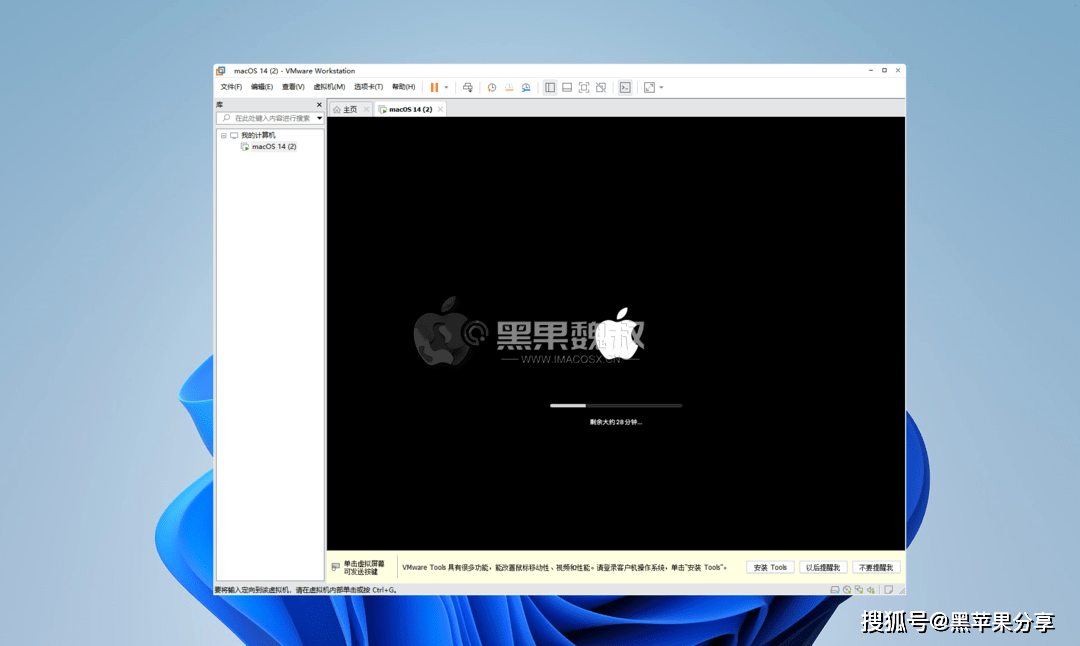Switch to Unity mode from the toolbar
This screenshot has height=646, width=1080.
click(x=601, y=87)
